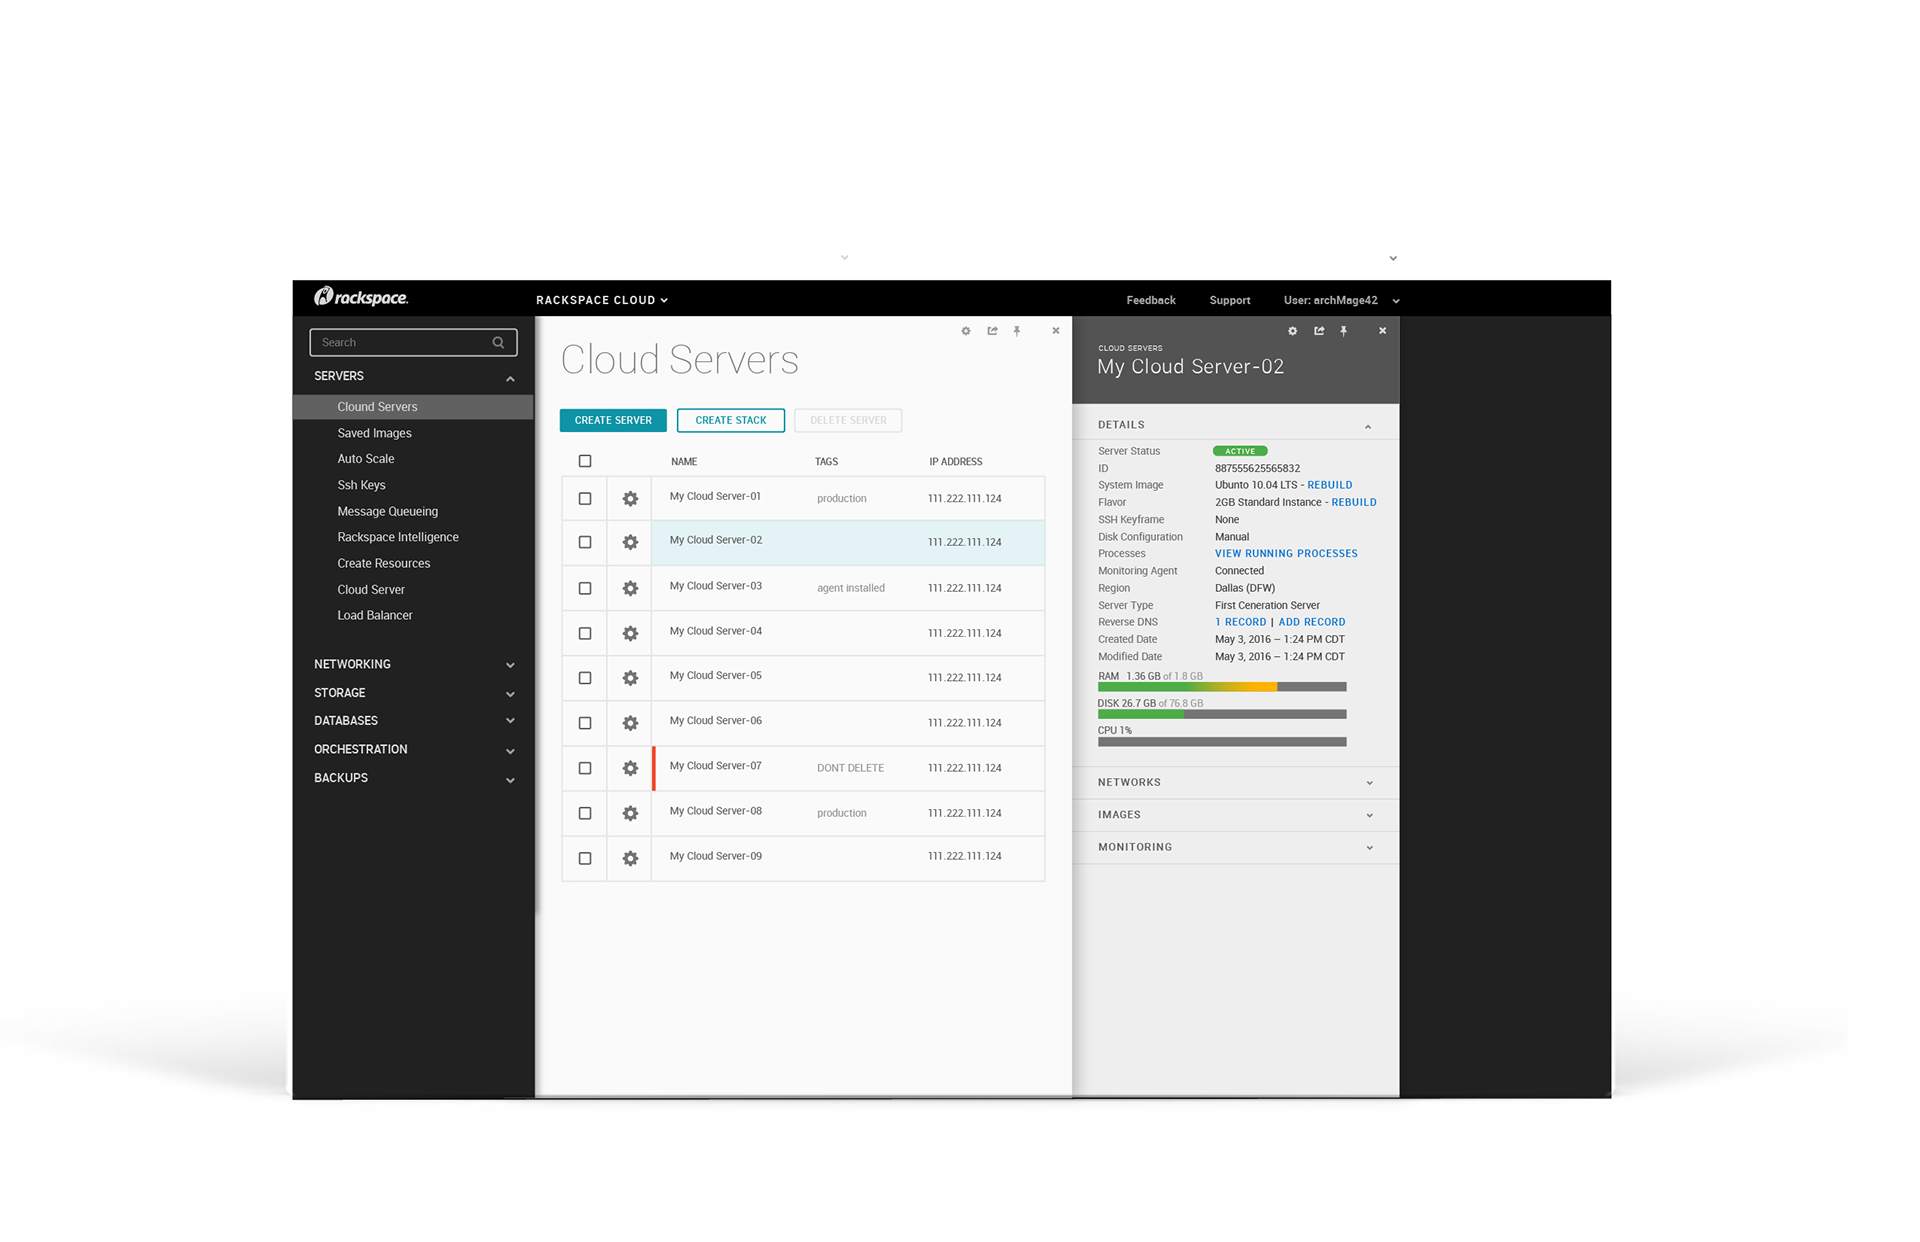Expand the Storage sidebar section
Screen dimensions: 1920x1242
pyautogui.click(x=510, y=694)
